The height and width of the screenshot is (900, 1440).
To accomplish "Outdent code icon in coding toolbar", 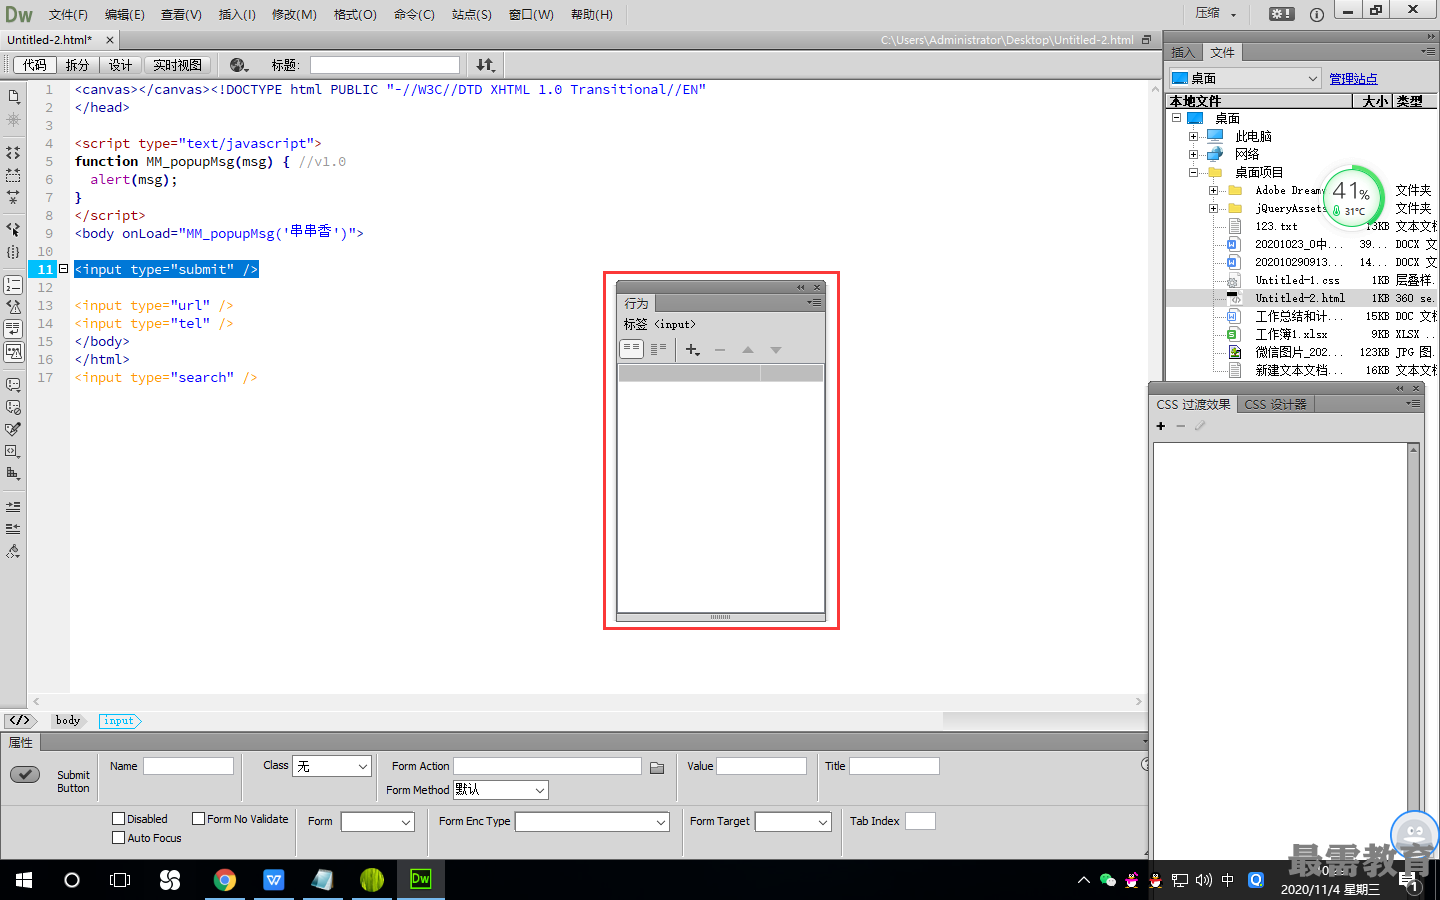I will (13, 528).
